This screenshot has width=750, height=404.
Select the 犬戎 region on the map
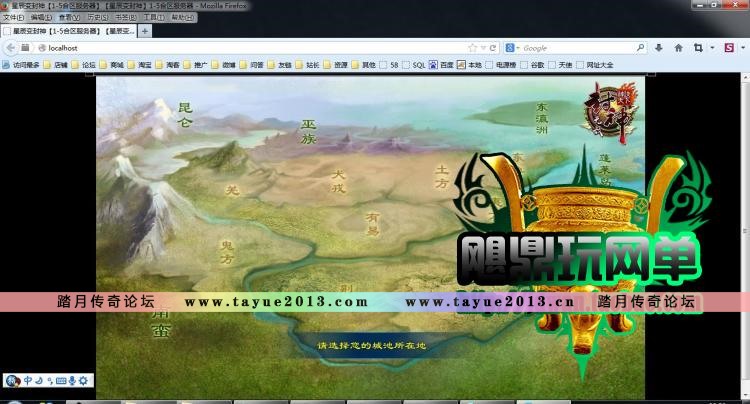pos(338,181)
